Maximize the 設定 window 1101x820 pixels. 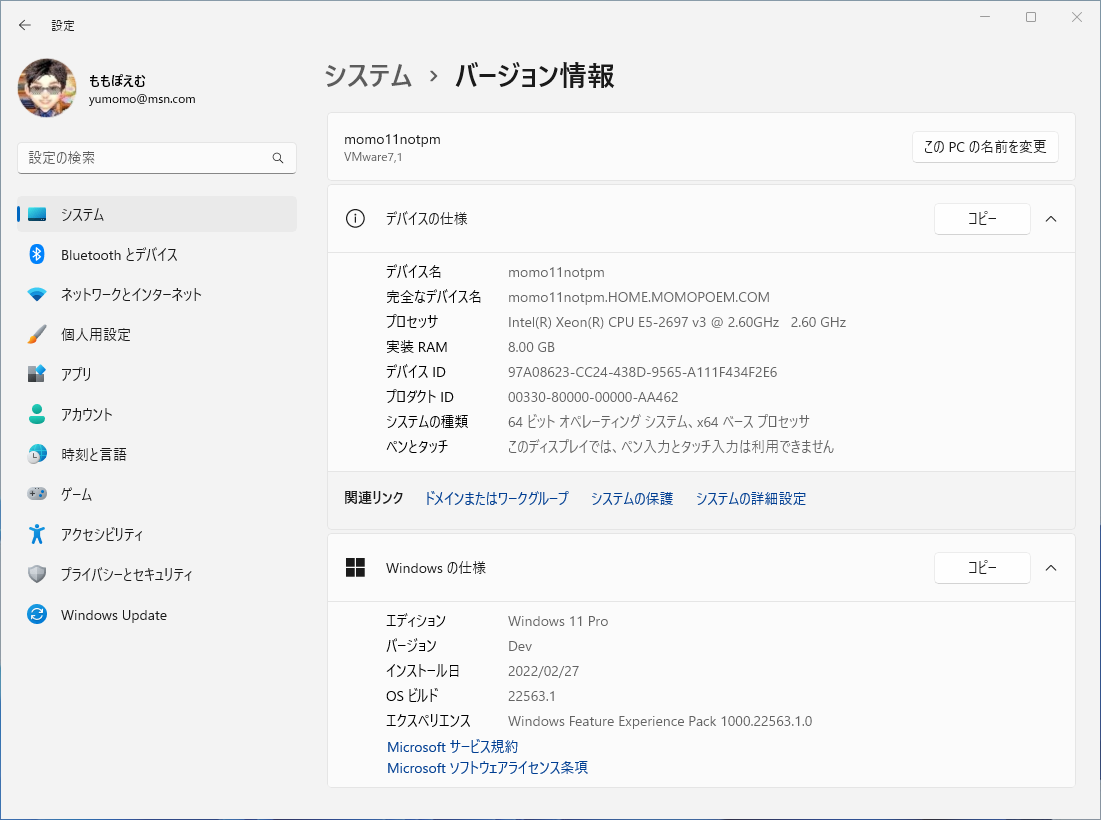[x=1031, y=17]
